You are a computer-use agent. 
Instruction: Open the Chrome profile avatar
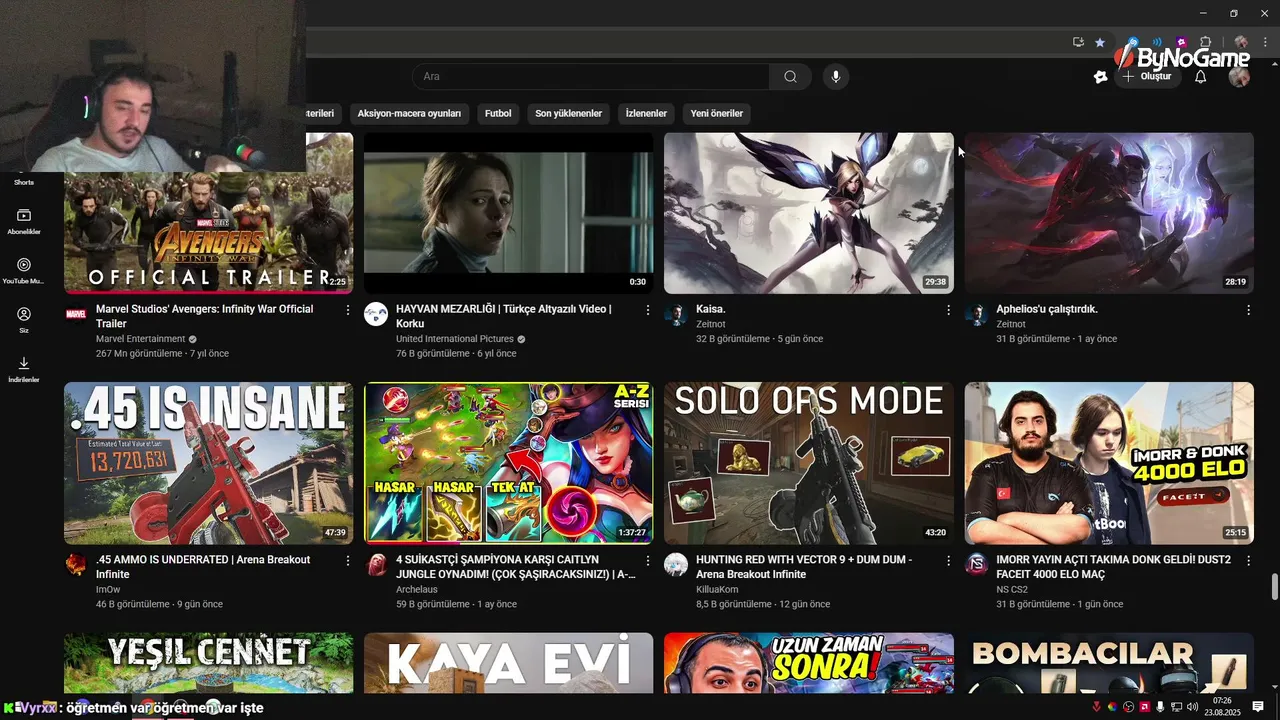click(x=1241, y=42)
